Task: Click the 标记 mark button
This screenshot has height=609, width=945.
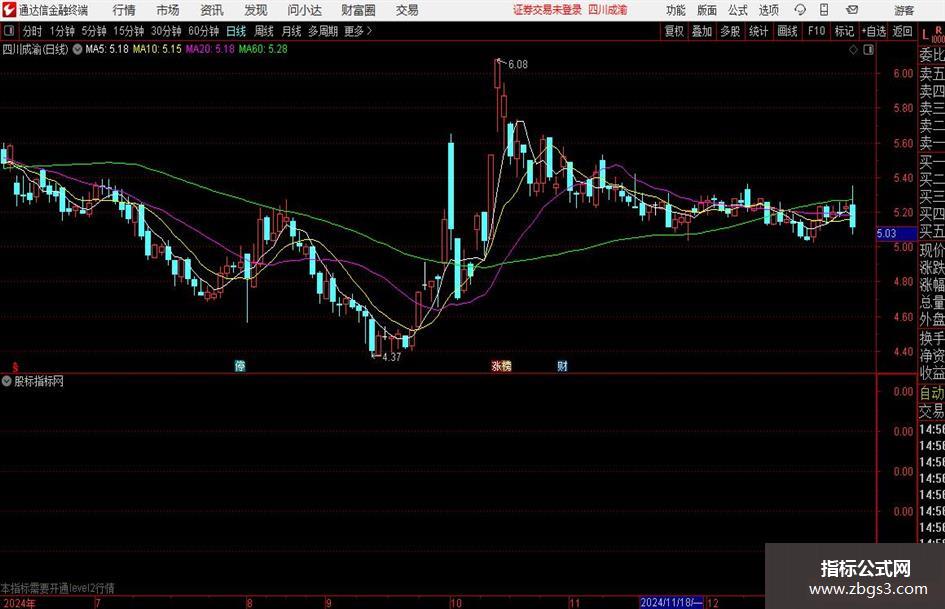Action: tap(844, 31)
